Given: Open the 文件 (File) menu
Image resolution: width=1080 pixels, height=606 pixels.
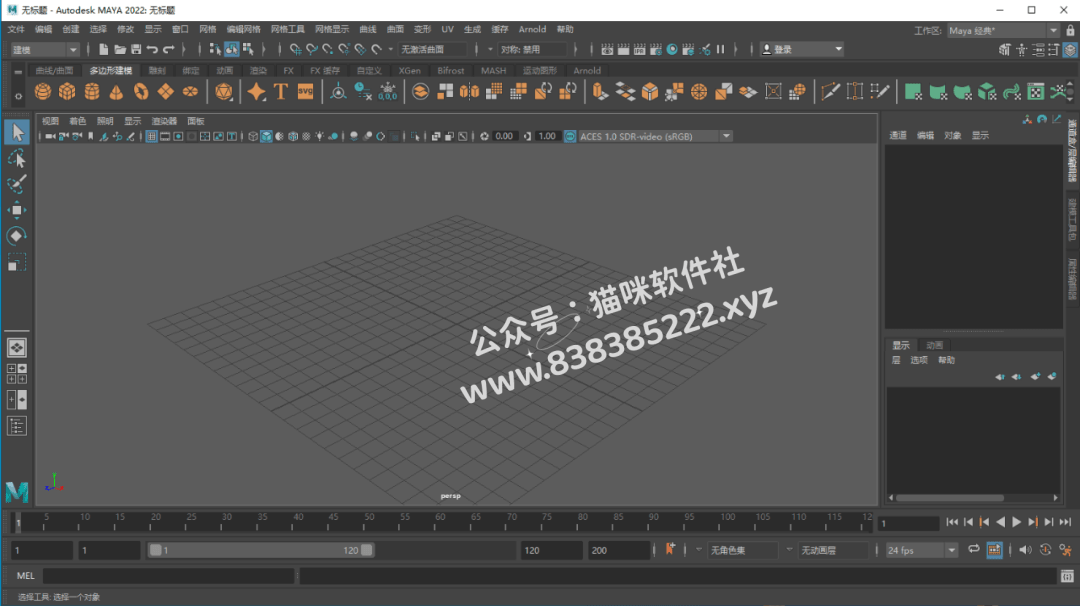Looking at the screenshot, I should coord(16,30).
